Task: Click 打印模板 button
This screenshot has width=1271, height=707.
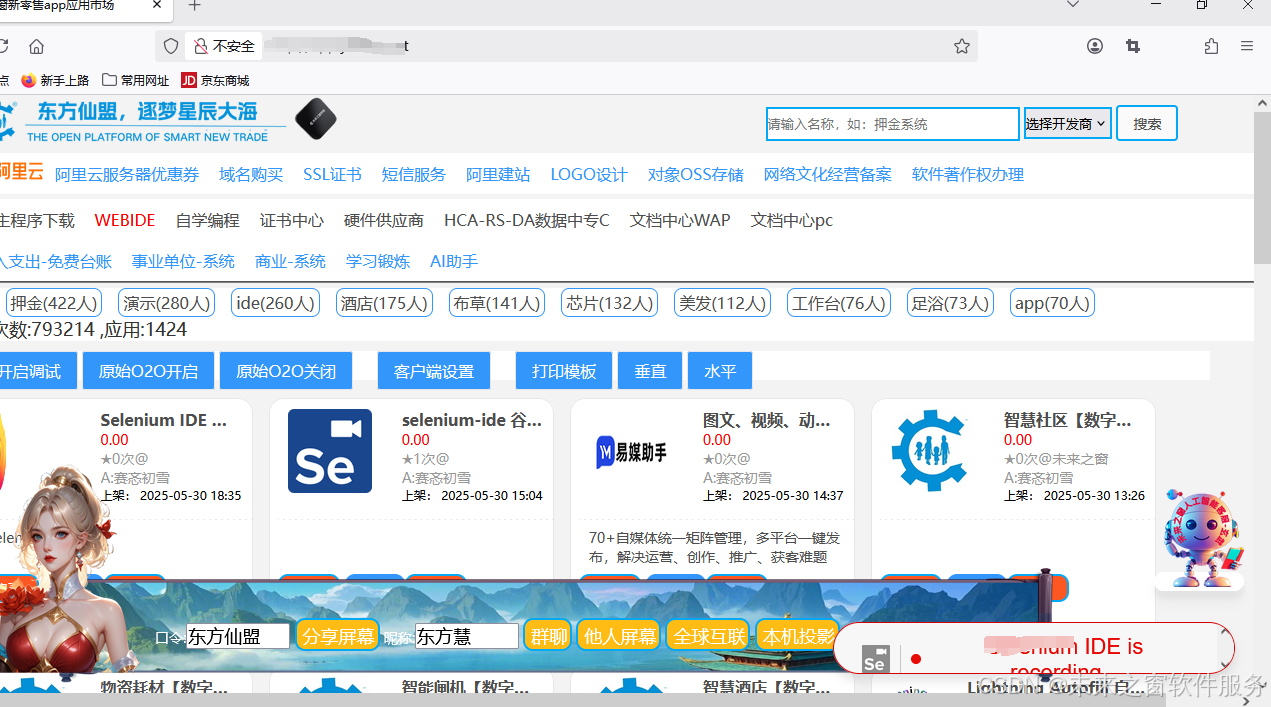Action: coord(564,371)
